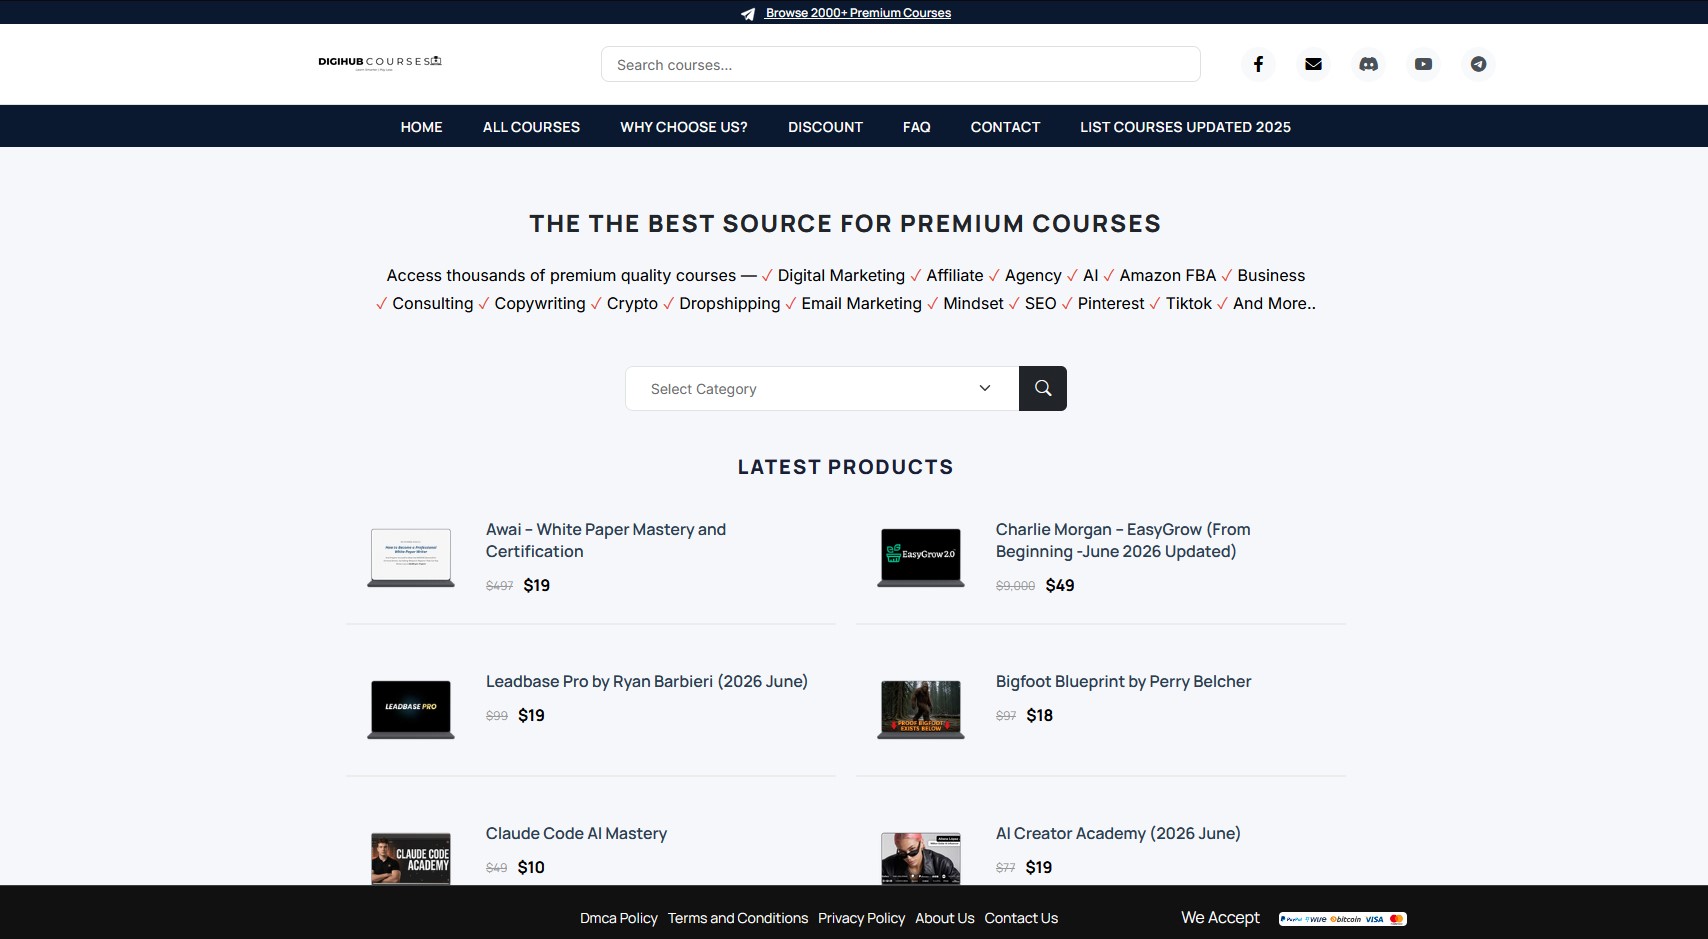This screenshot has height=939, width=1708.
Task: Open Privacy Policy footer link
Action: click(861, 918)
